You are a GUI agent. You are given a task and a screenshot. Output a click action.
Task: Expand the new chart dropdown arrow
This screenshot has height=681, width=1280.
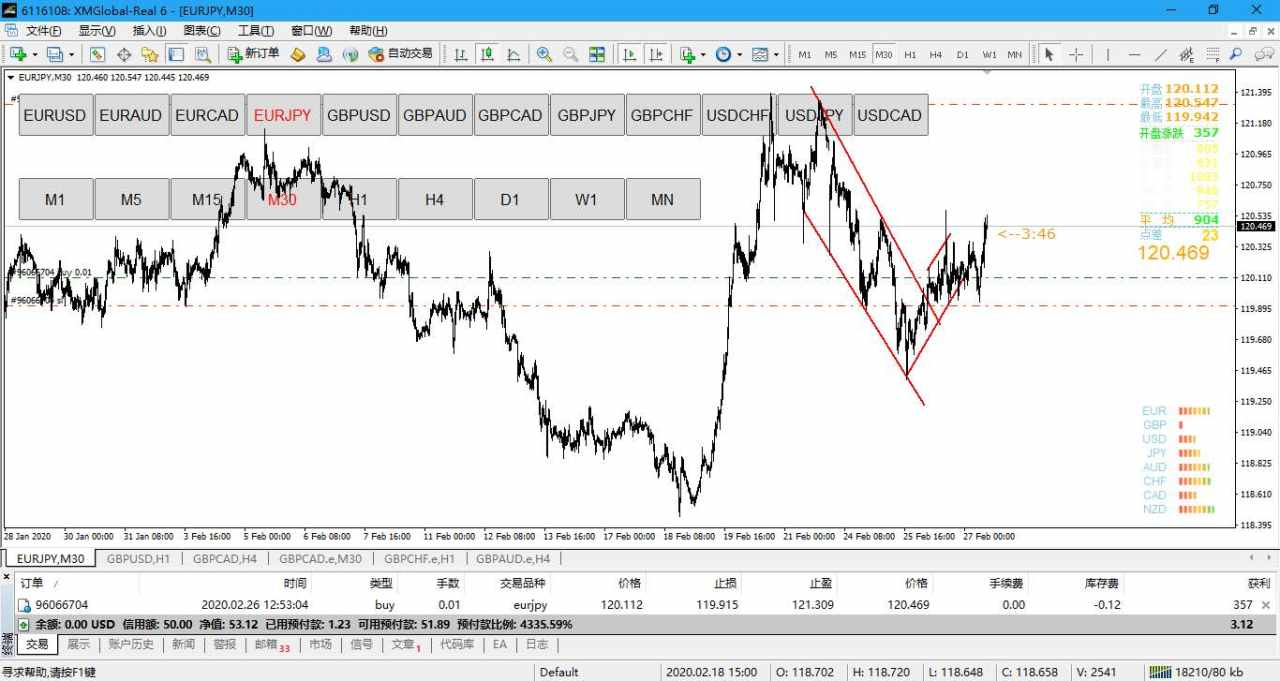[x=35, y=54]
